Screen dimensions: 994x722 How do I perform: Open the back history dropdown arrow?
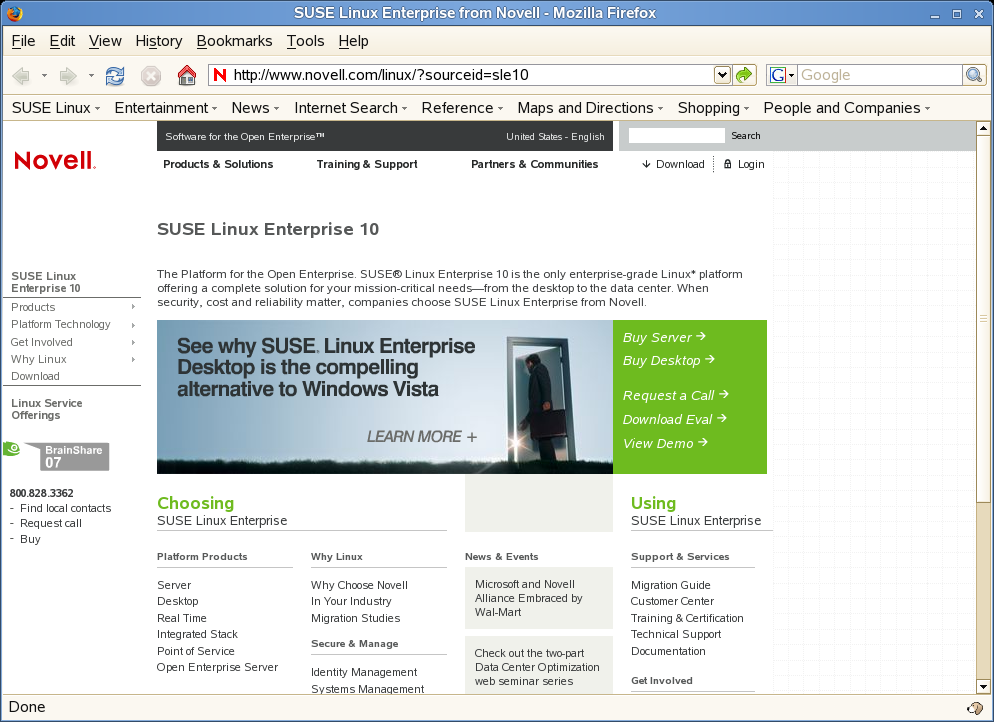click(x=44, y=76)
